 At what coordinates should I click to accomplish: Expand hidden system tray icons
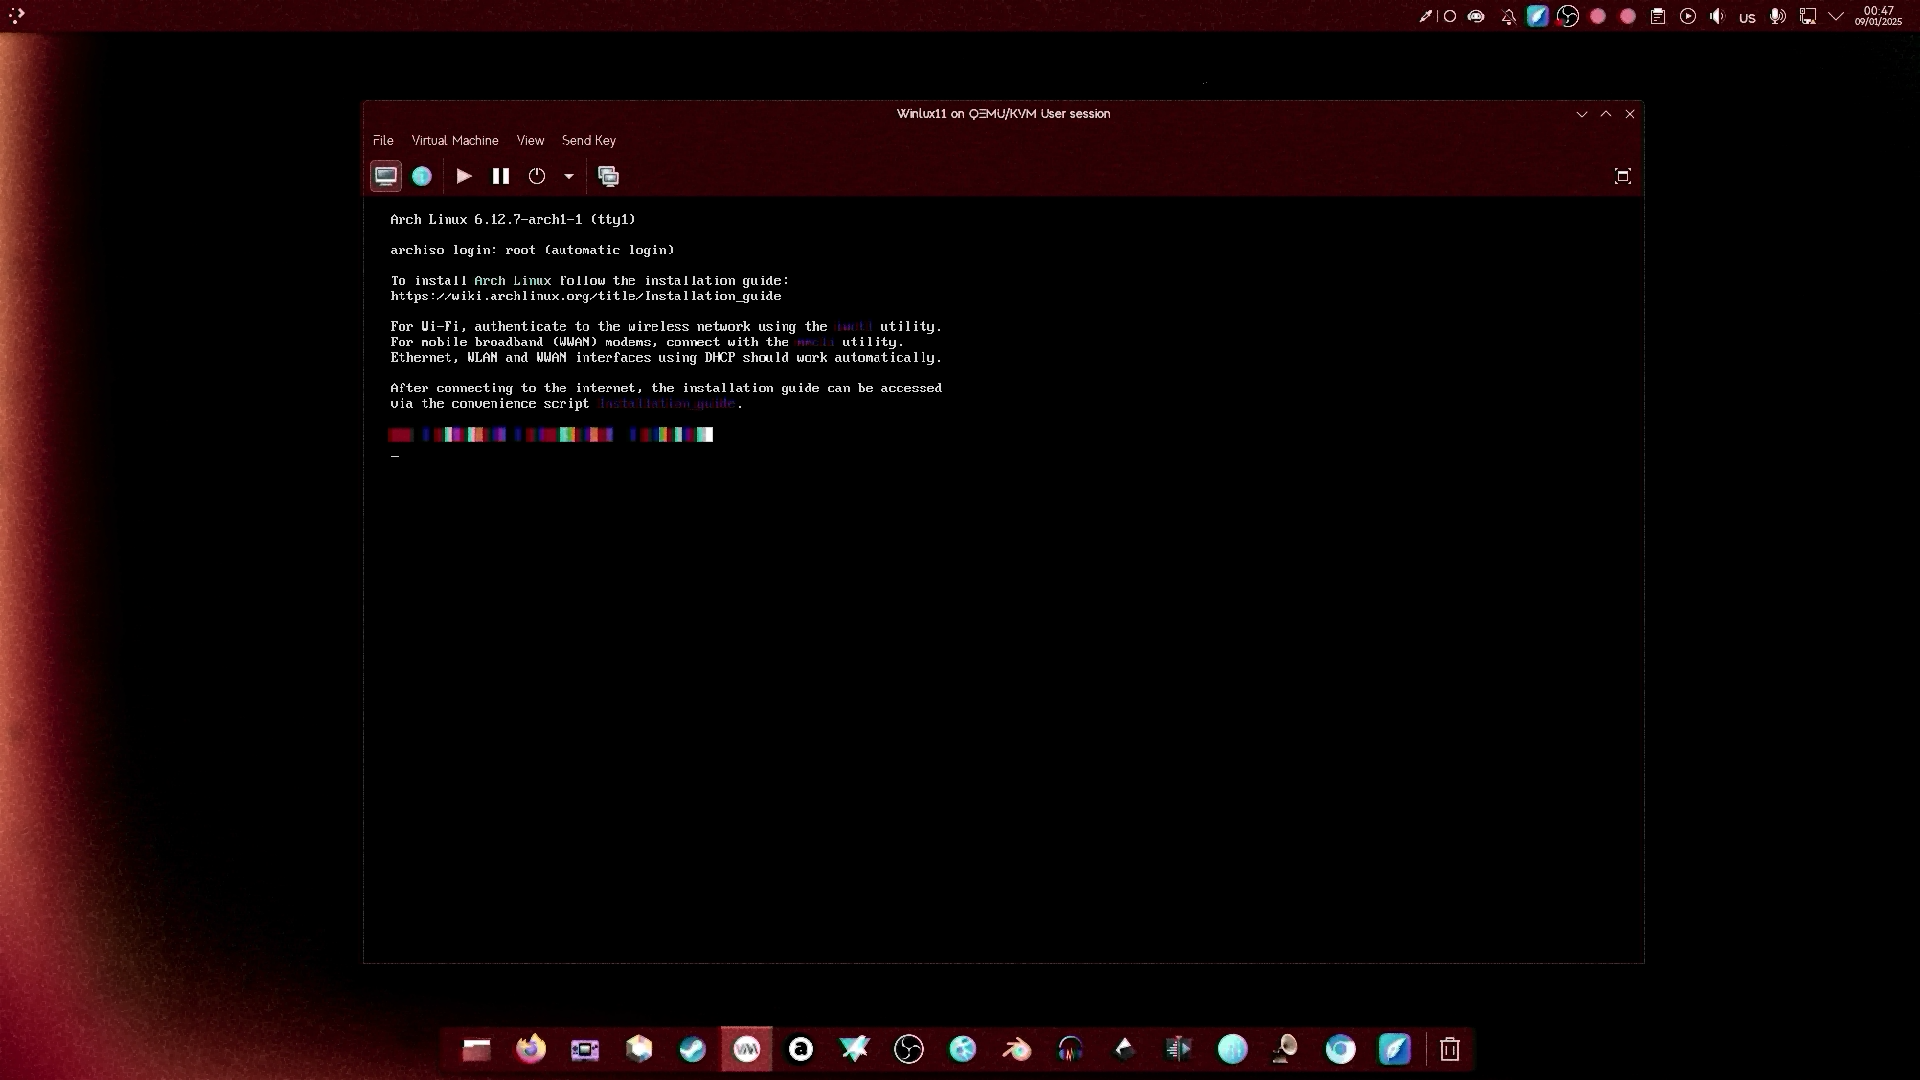click(1836, 16)
